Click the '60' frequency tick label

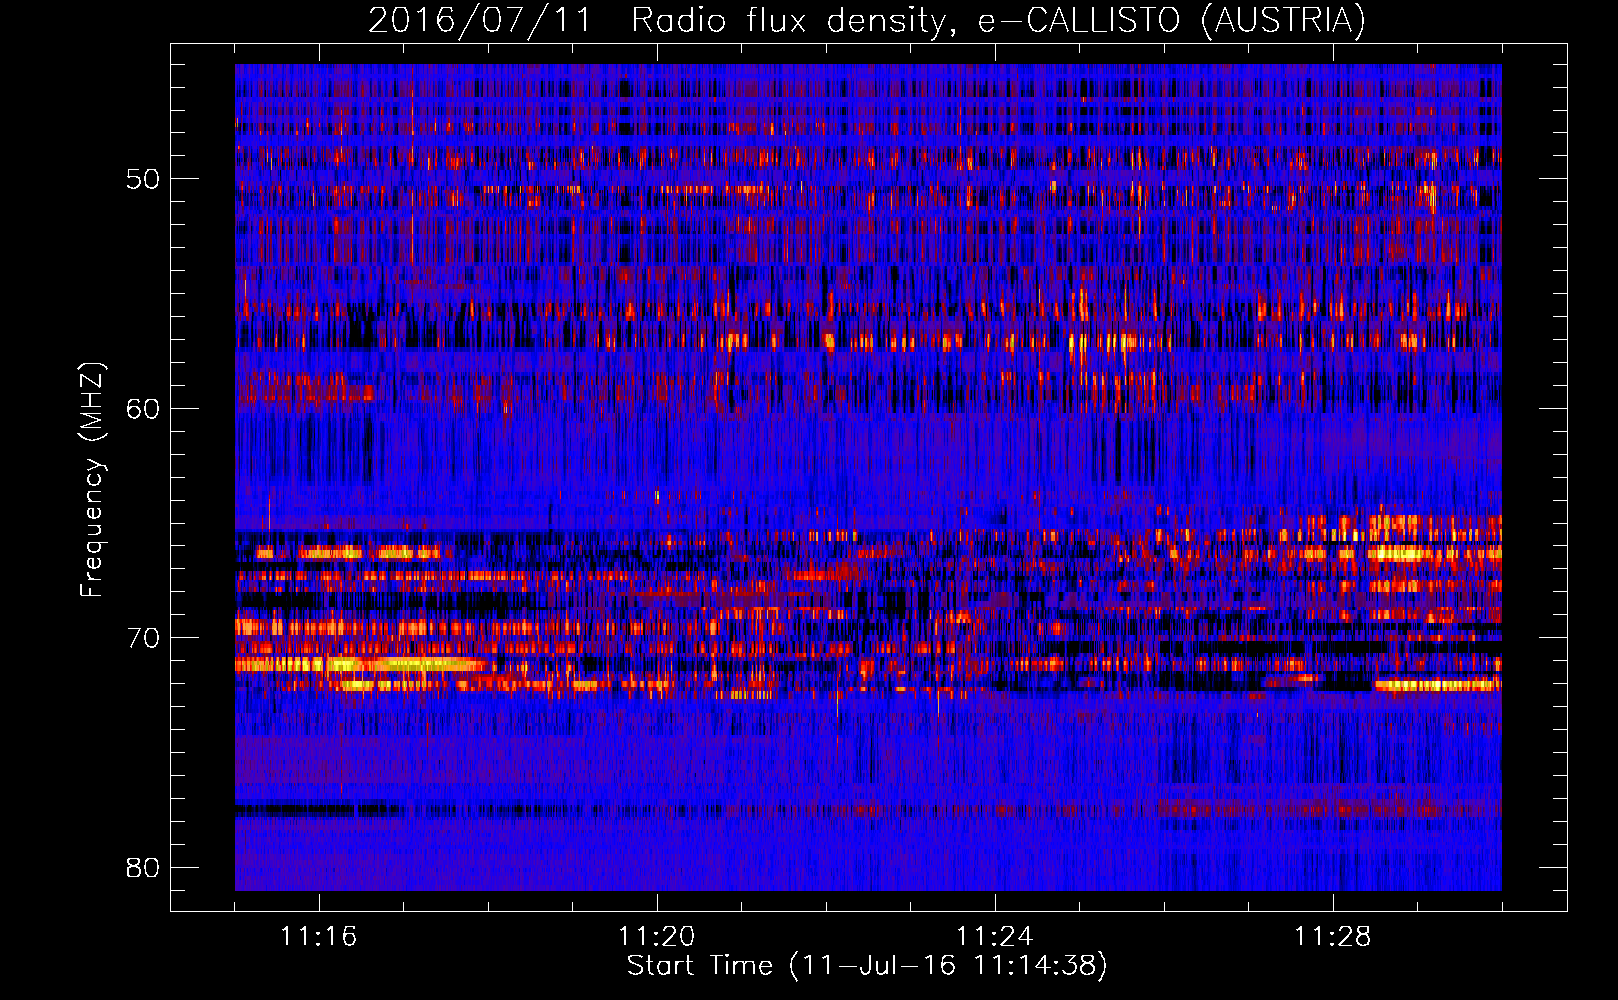pos(143,408)
